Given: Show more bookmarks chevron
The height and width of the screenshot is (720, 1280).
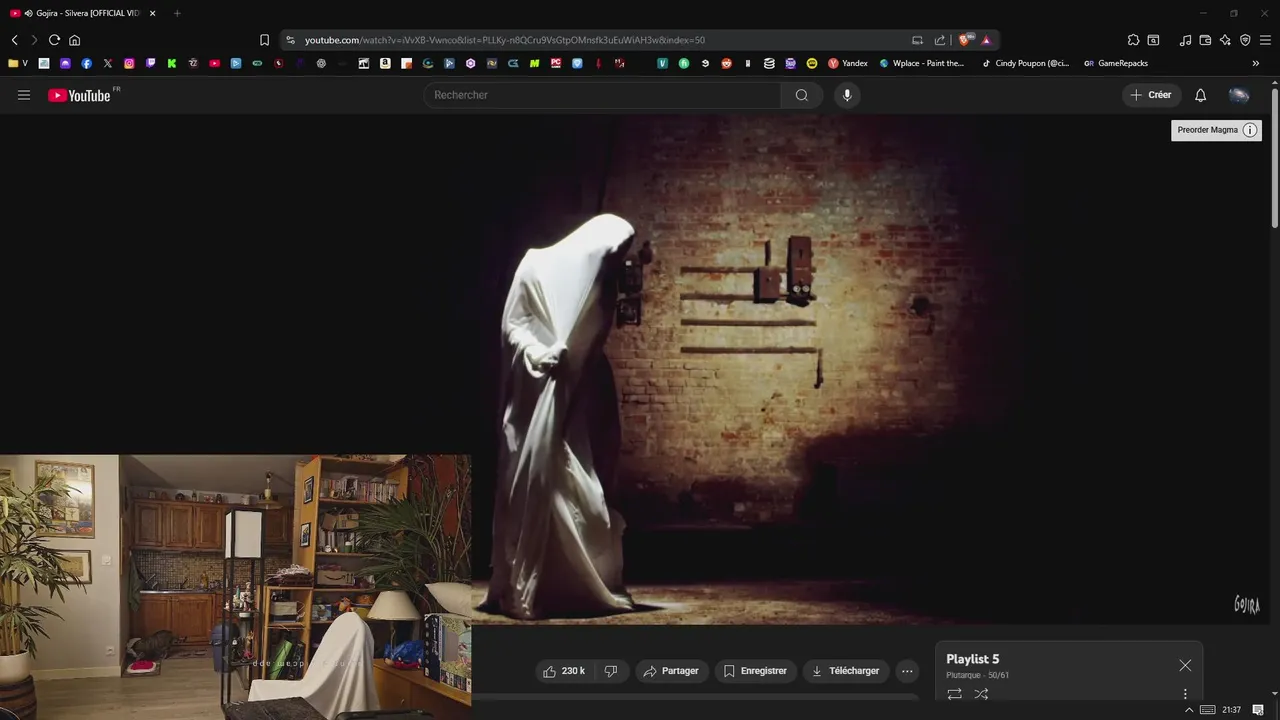Looking at the screenshot, I should 1255,63.
